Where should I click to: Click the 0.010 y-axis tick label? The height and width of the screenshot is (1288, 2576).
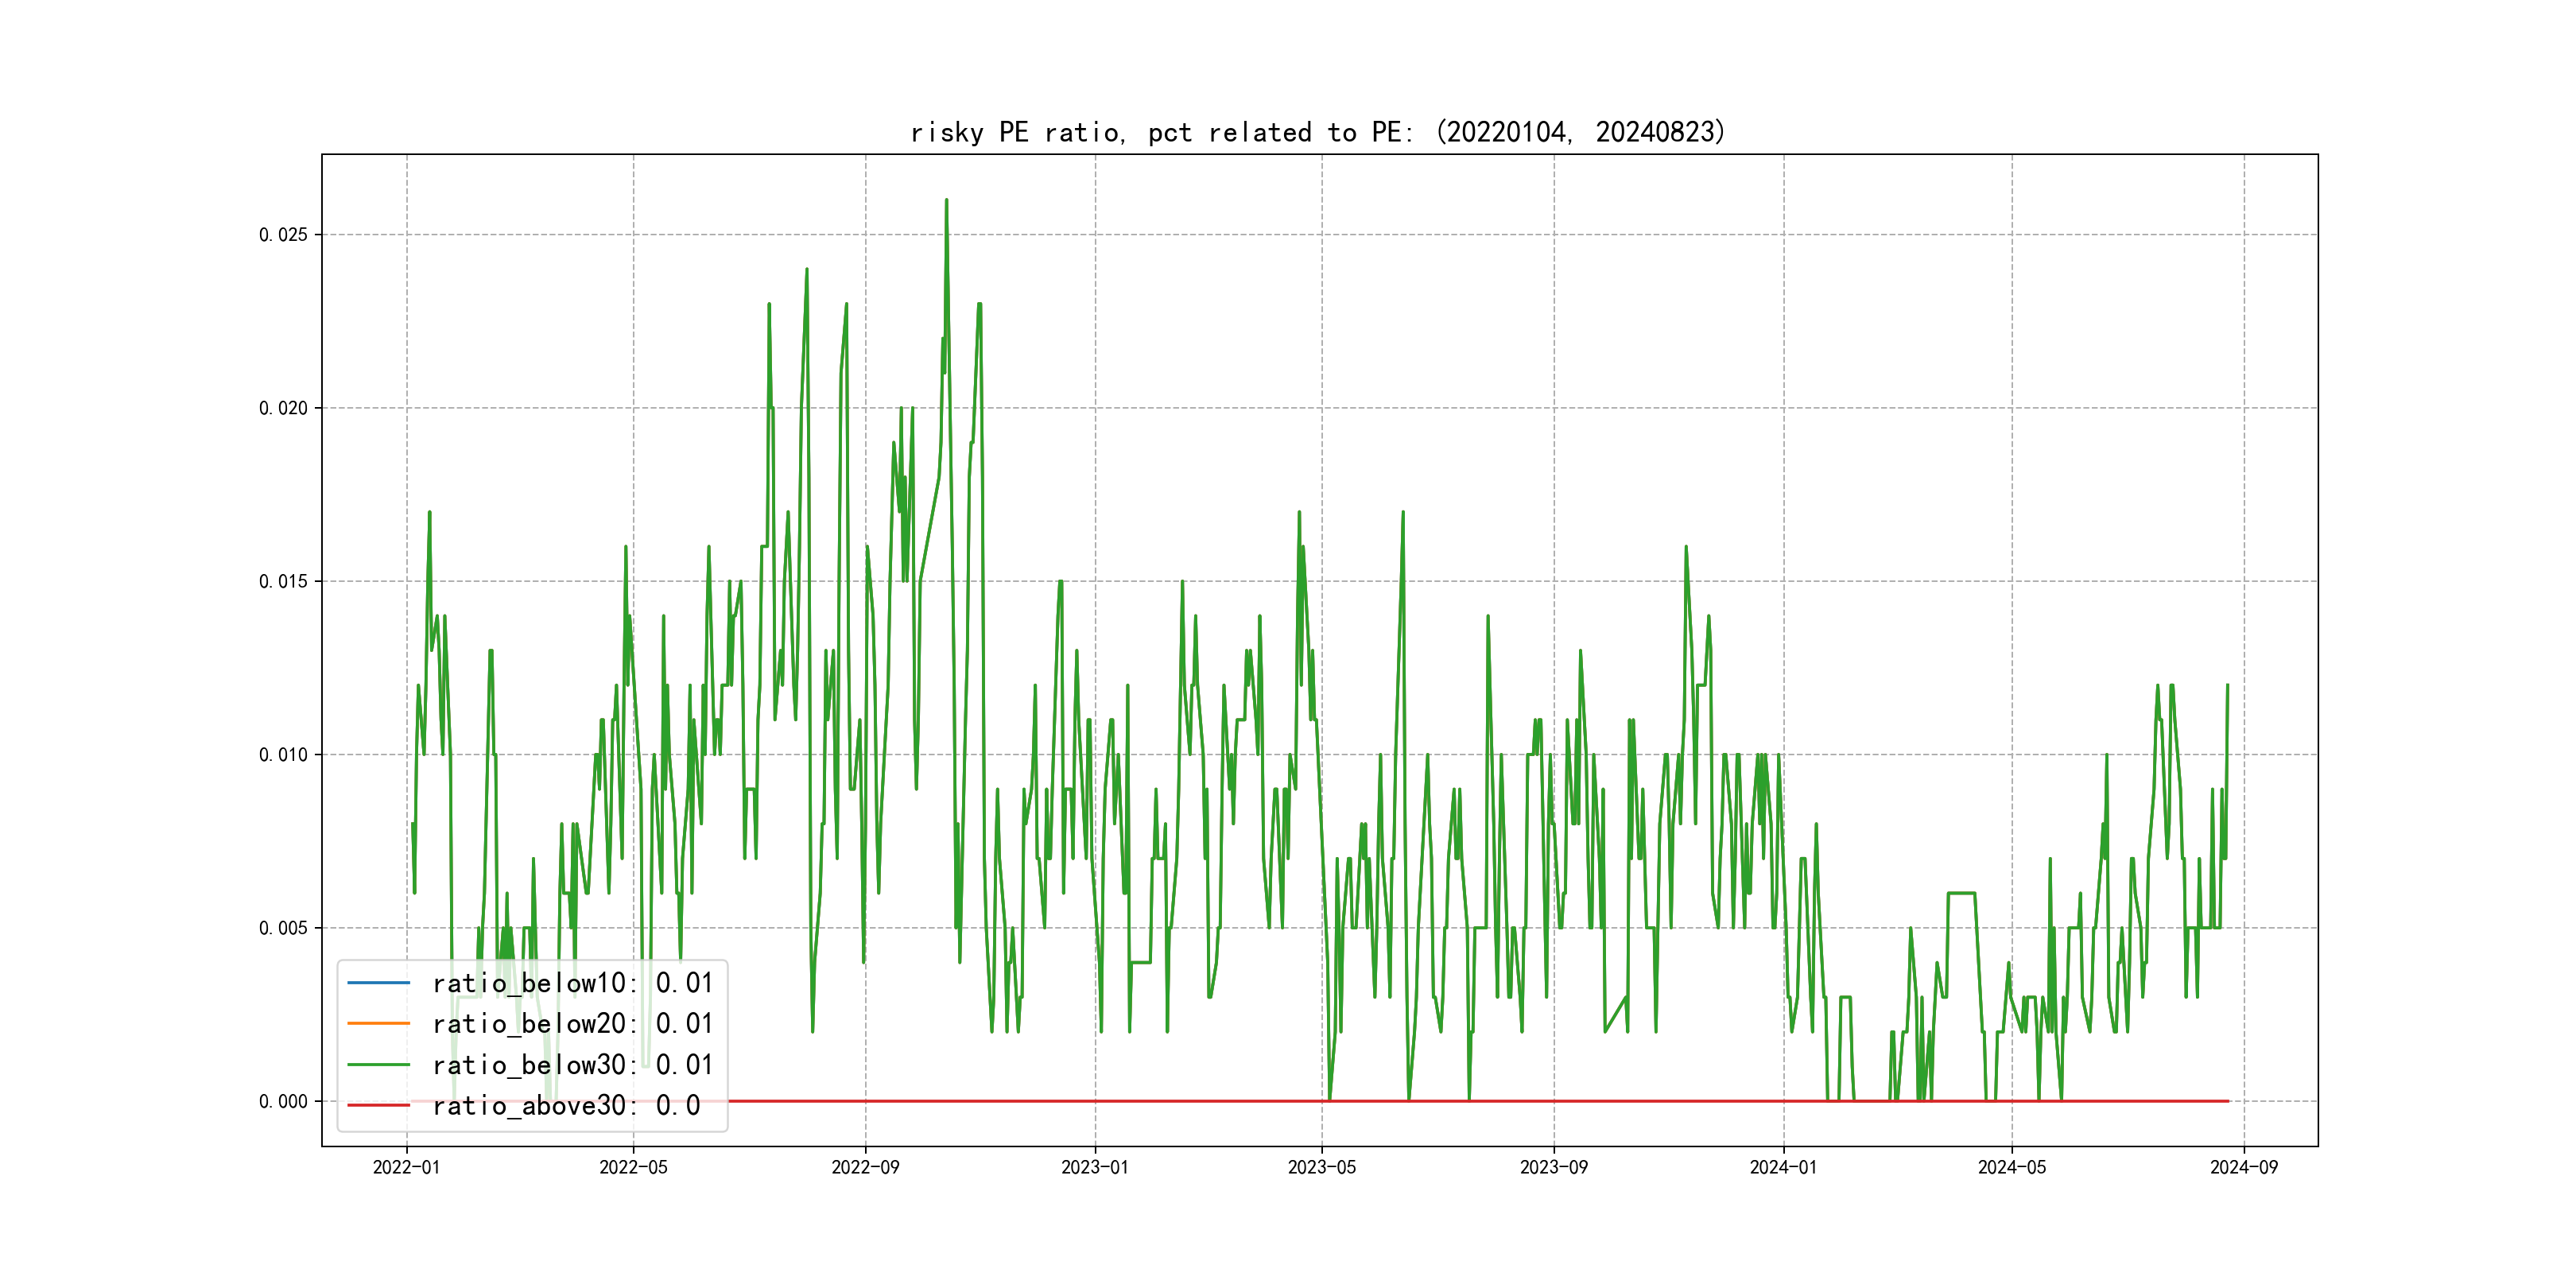pyautogui.click(x=283, y=755)
